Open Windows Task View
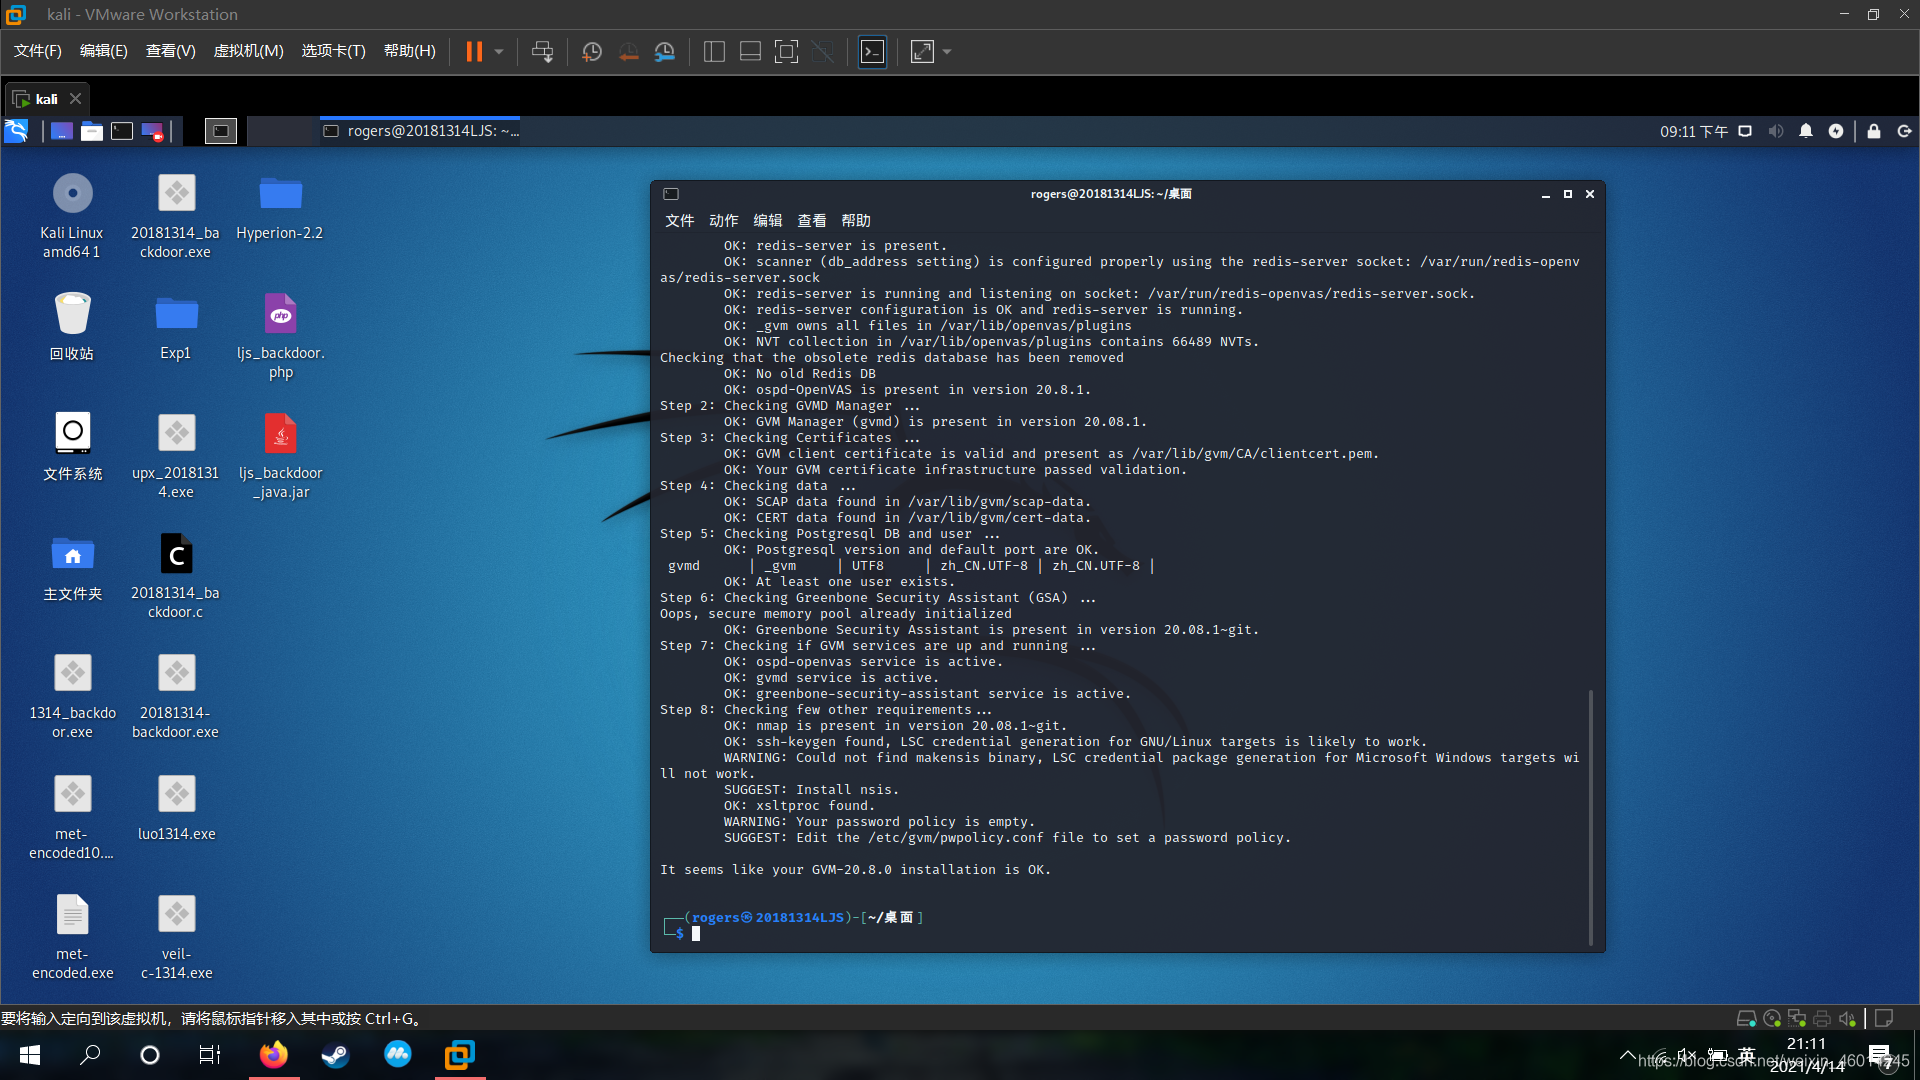Image resolution: width=1920 pixels, height=1080 pixels. pos(210,1055)
